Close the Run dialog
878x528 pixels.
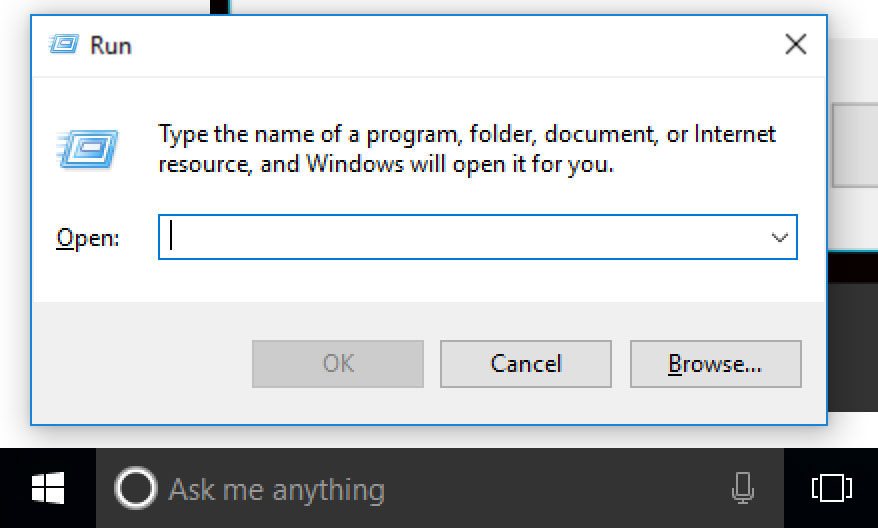(x=795, y=45)
